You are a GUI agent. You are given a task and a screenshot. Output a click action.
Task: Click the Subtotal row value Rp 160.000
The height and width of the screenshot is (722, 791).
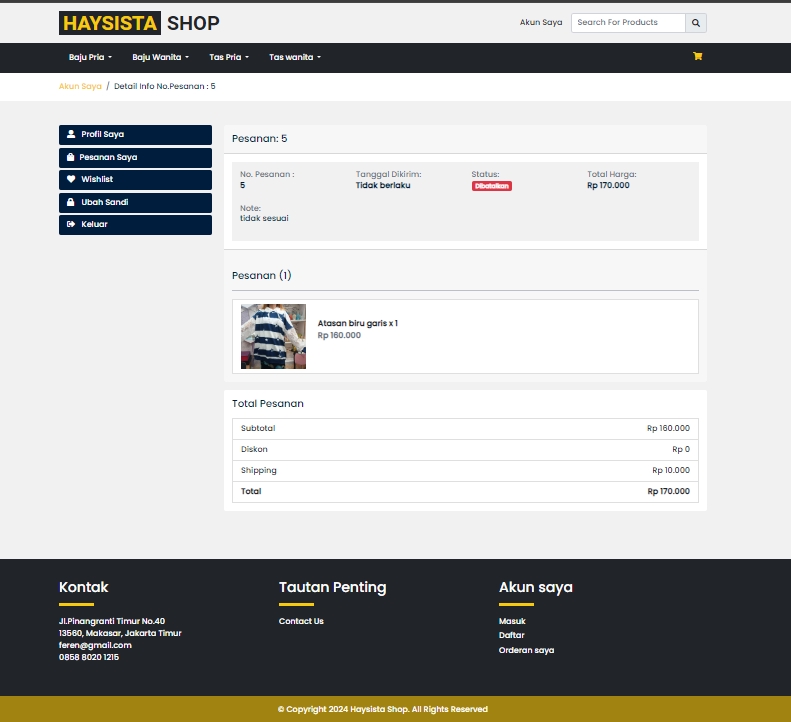(x=668, y=428)
